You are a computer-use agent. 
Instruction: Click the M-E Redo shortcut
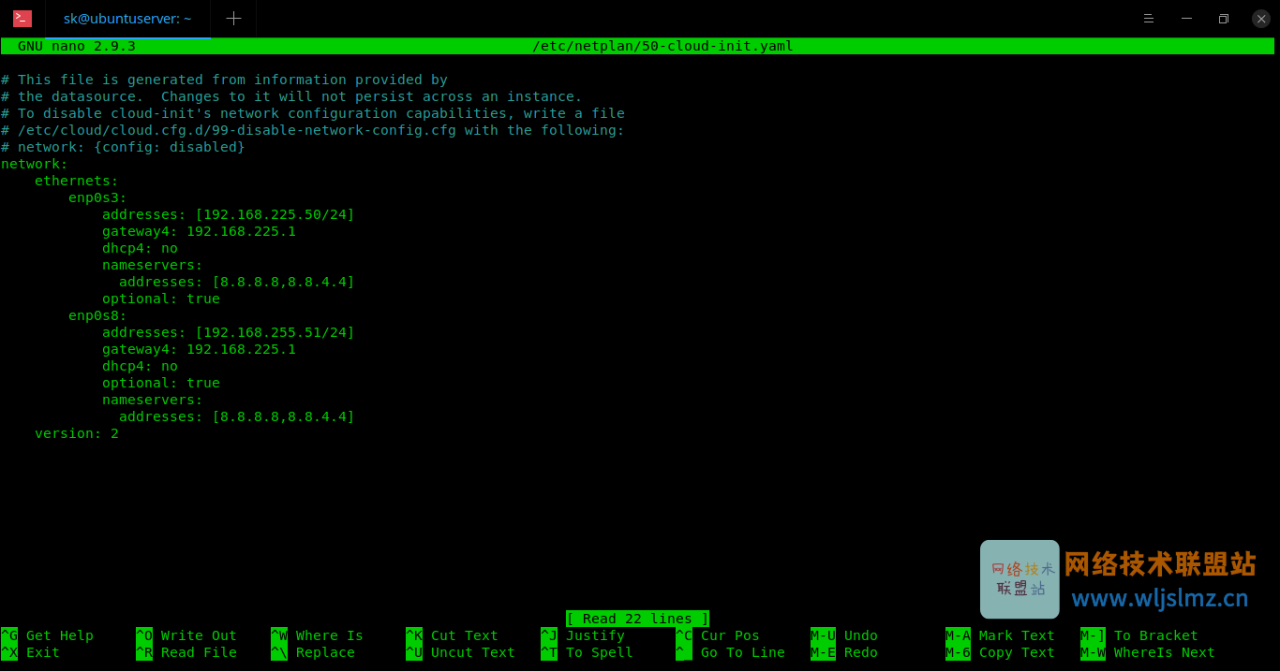click(x=844, y=653)
